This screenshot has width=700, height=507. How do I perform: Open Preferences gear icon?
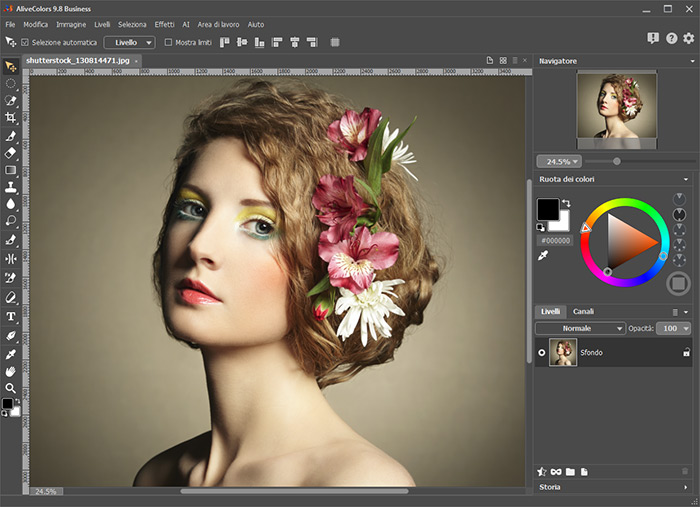point(689,38)
